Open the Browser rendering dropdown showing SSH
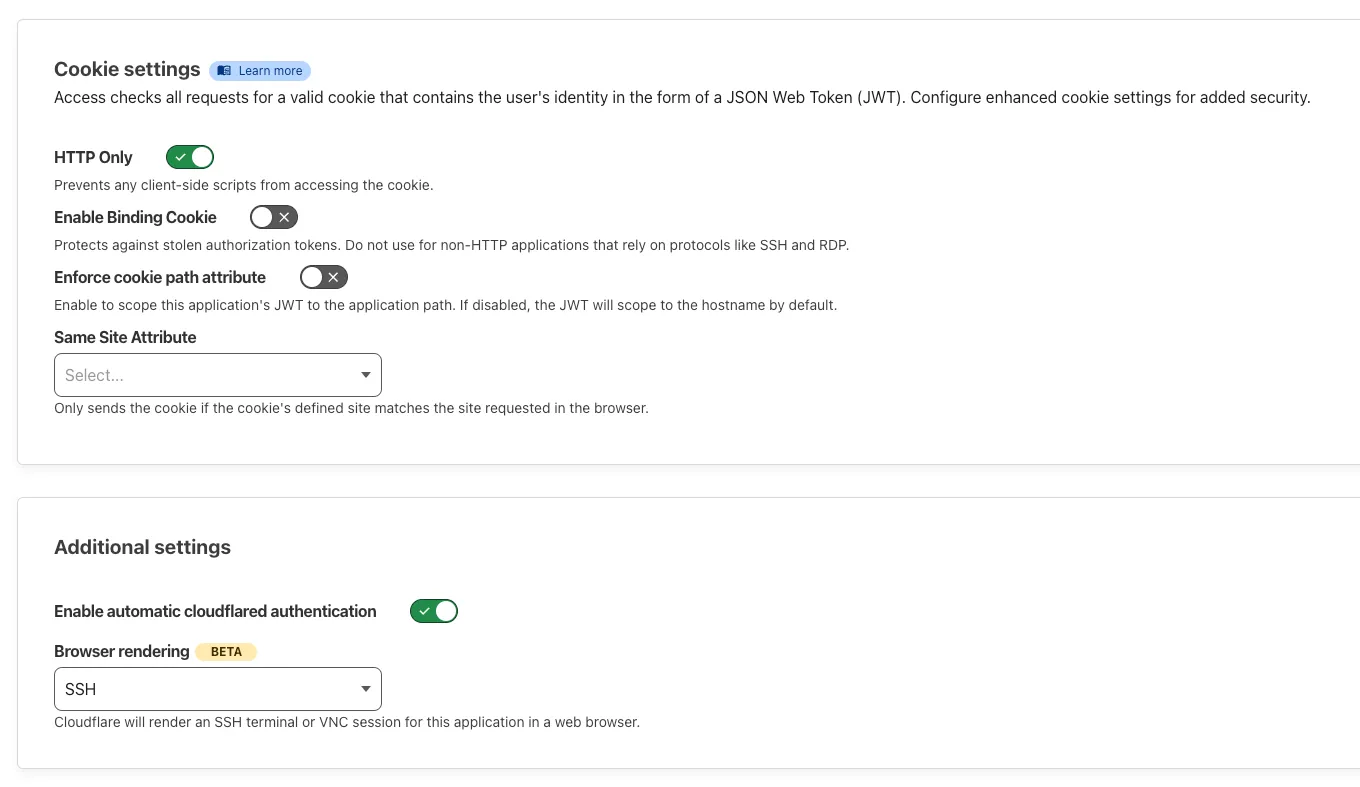1360x787 pixels. click(x=218, y=689)
